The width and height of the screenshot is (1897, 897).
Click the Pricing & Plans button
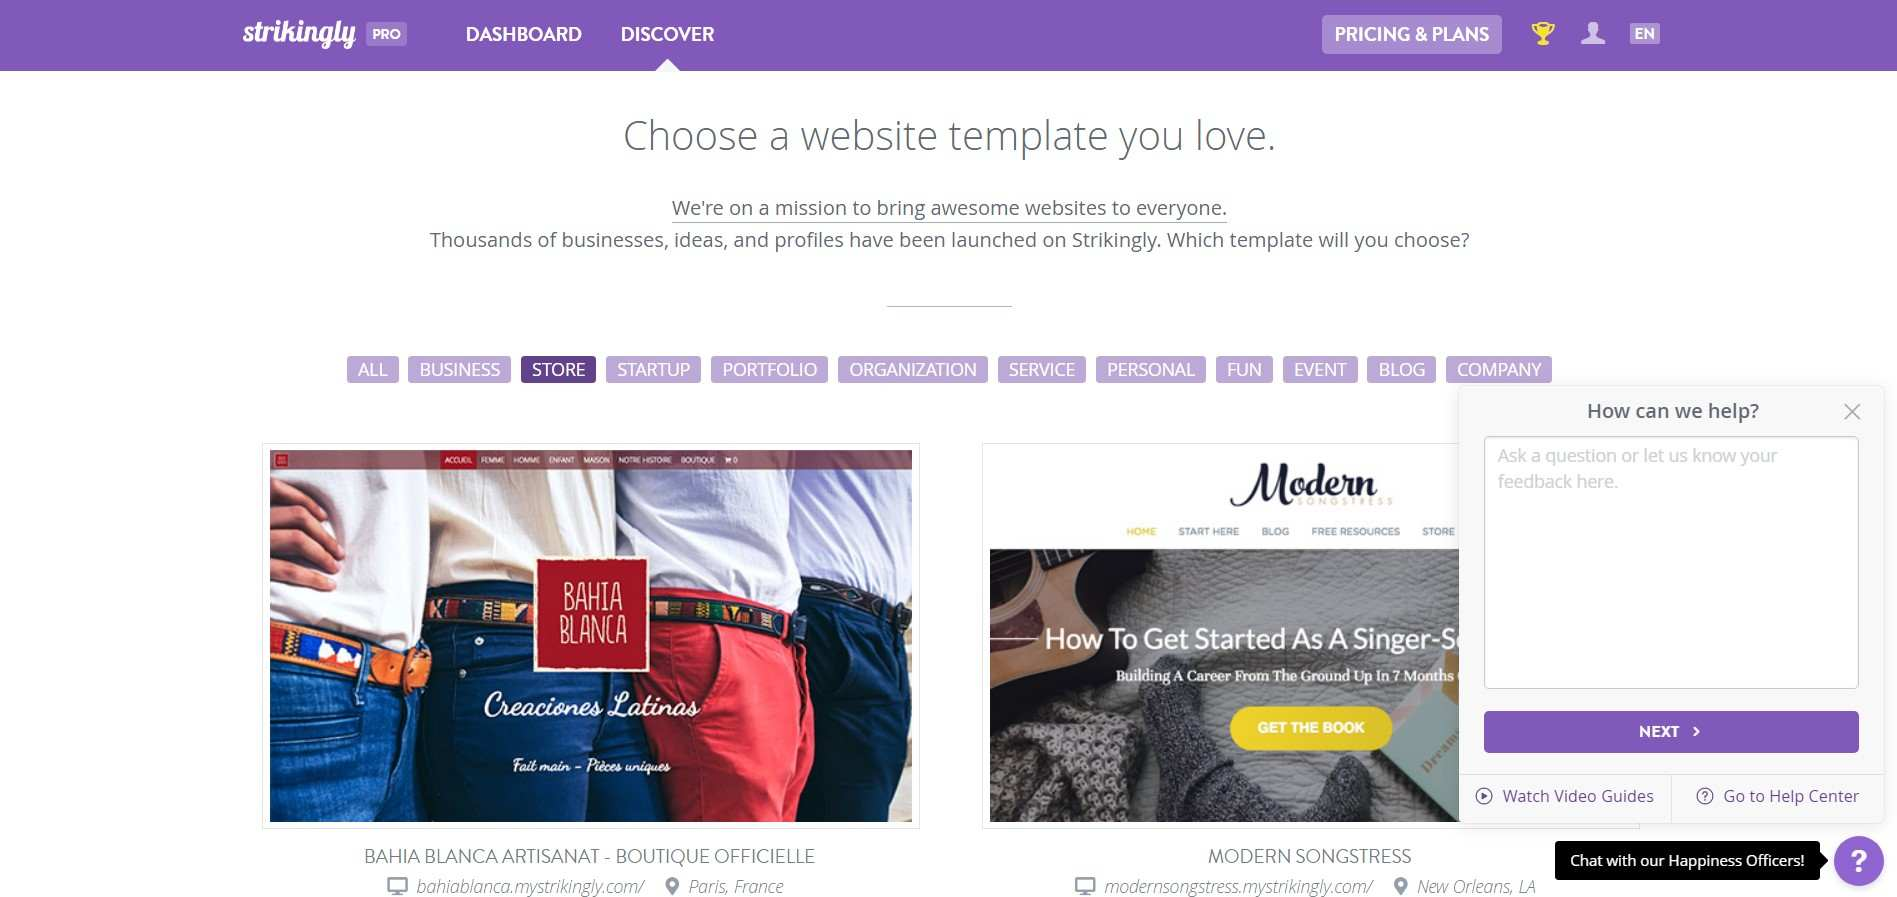click(1411, 34)
